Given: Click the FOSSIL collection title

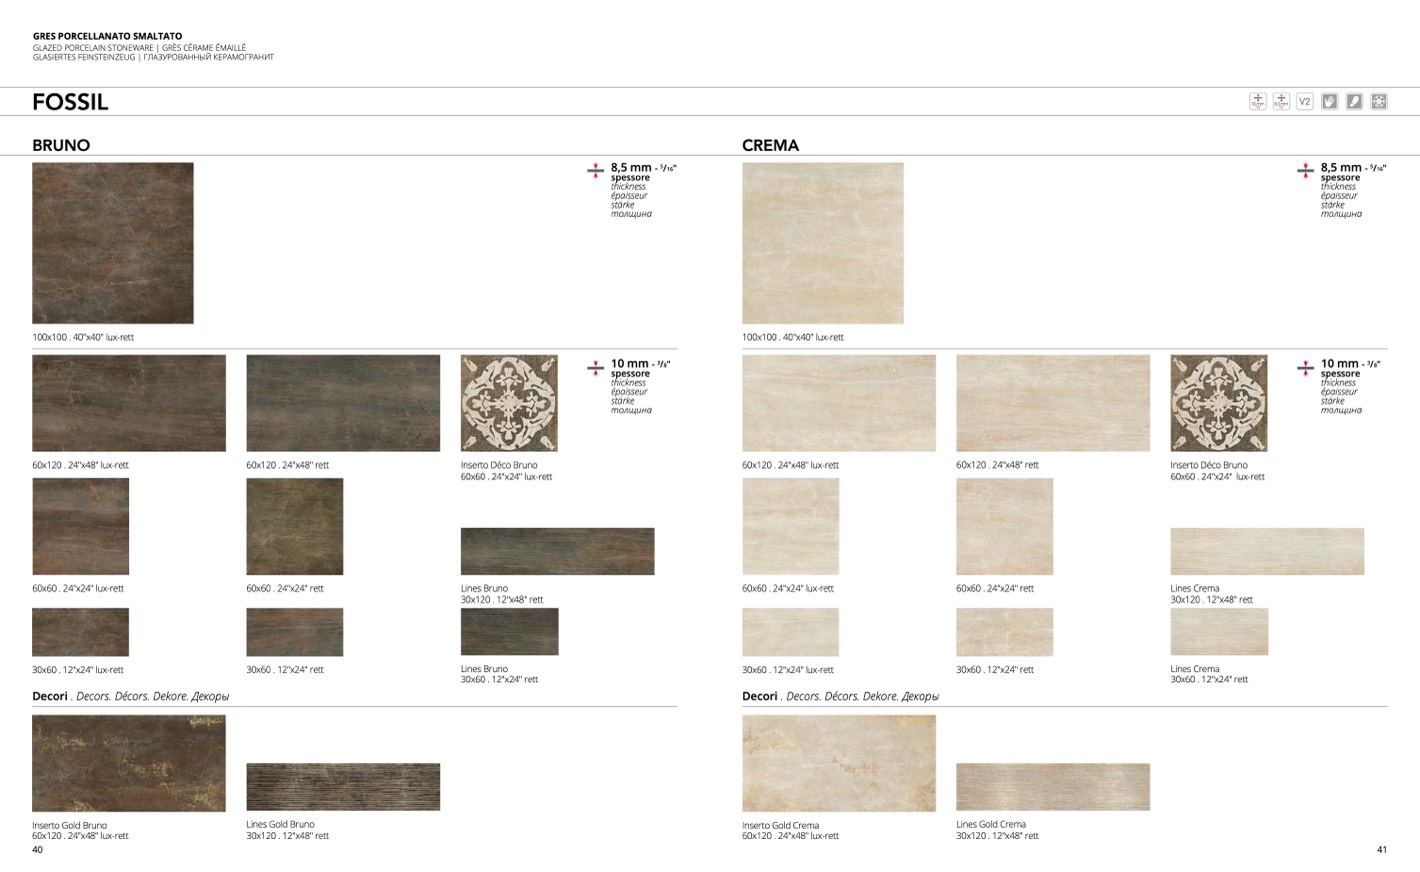Looking at the screenshot, I should [70, 102].
